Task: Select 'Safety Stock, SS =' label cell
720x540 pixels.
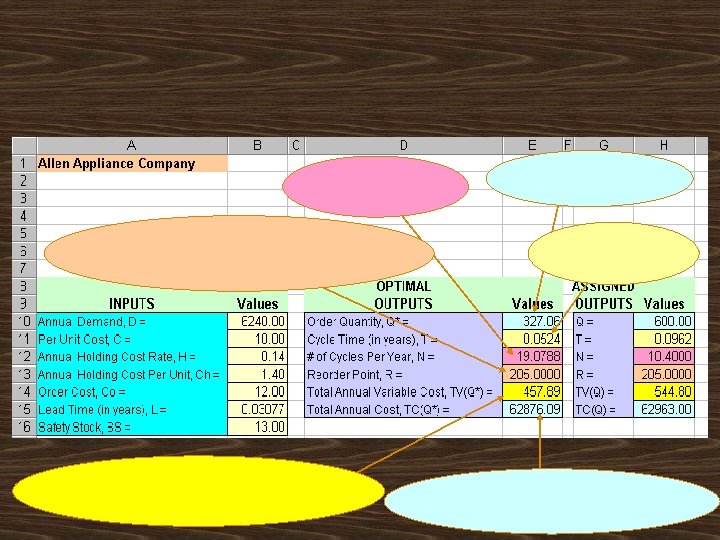Action: coord(132,427)
